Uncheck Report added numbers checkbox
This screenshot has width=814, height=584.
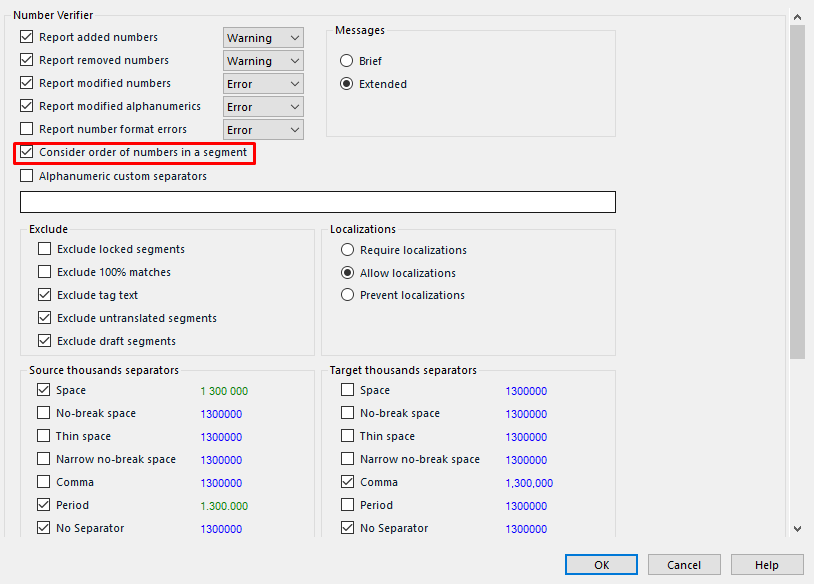coord(26,37)
